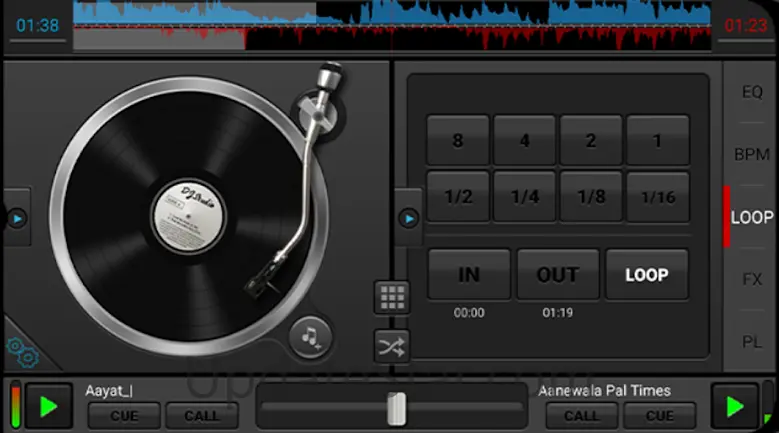Choose the 1/8 beat loop
The image size is (779, 433).
(x=591, y=197)
